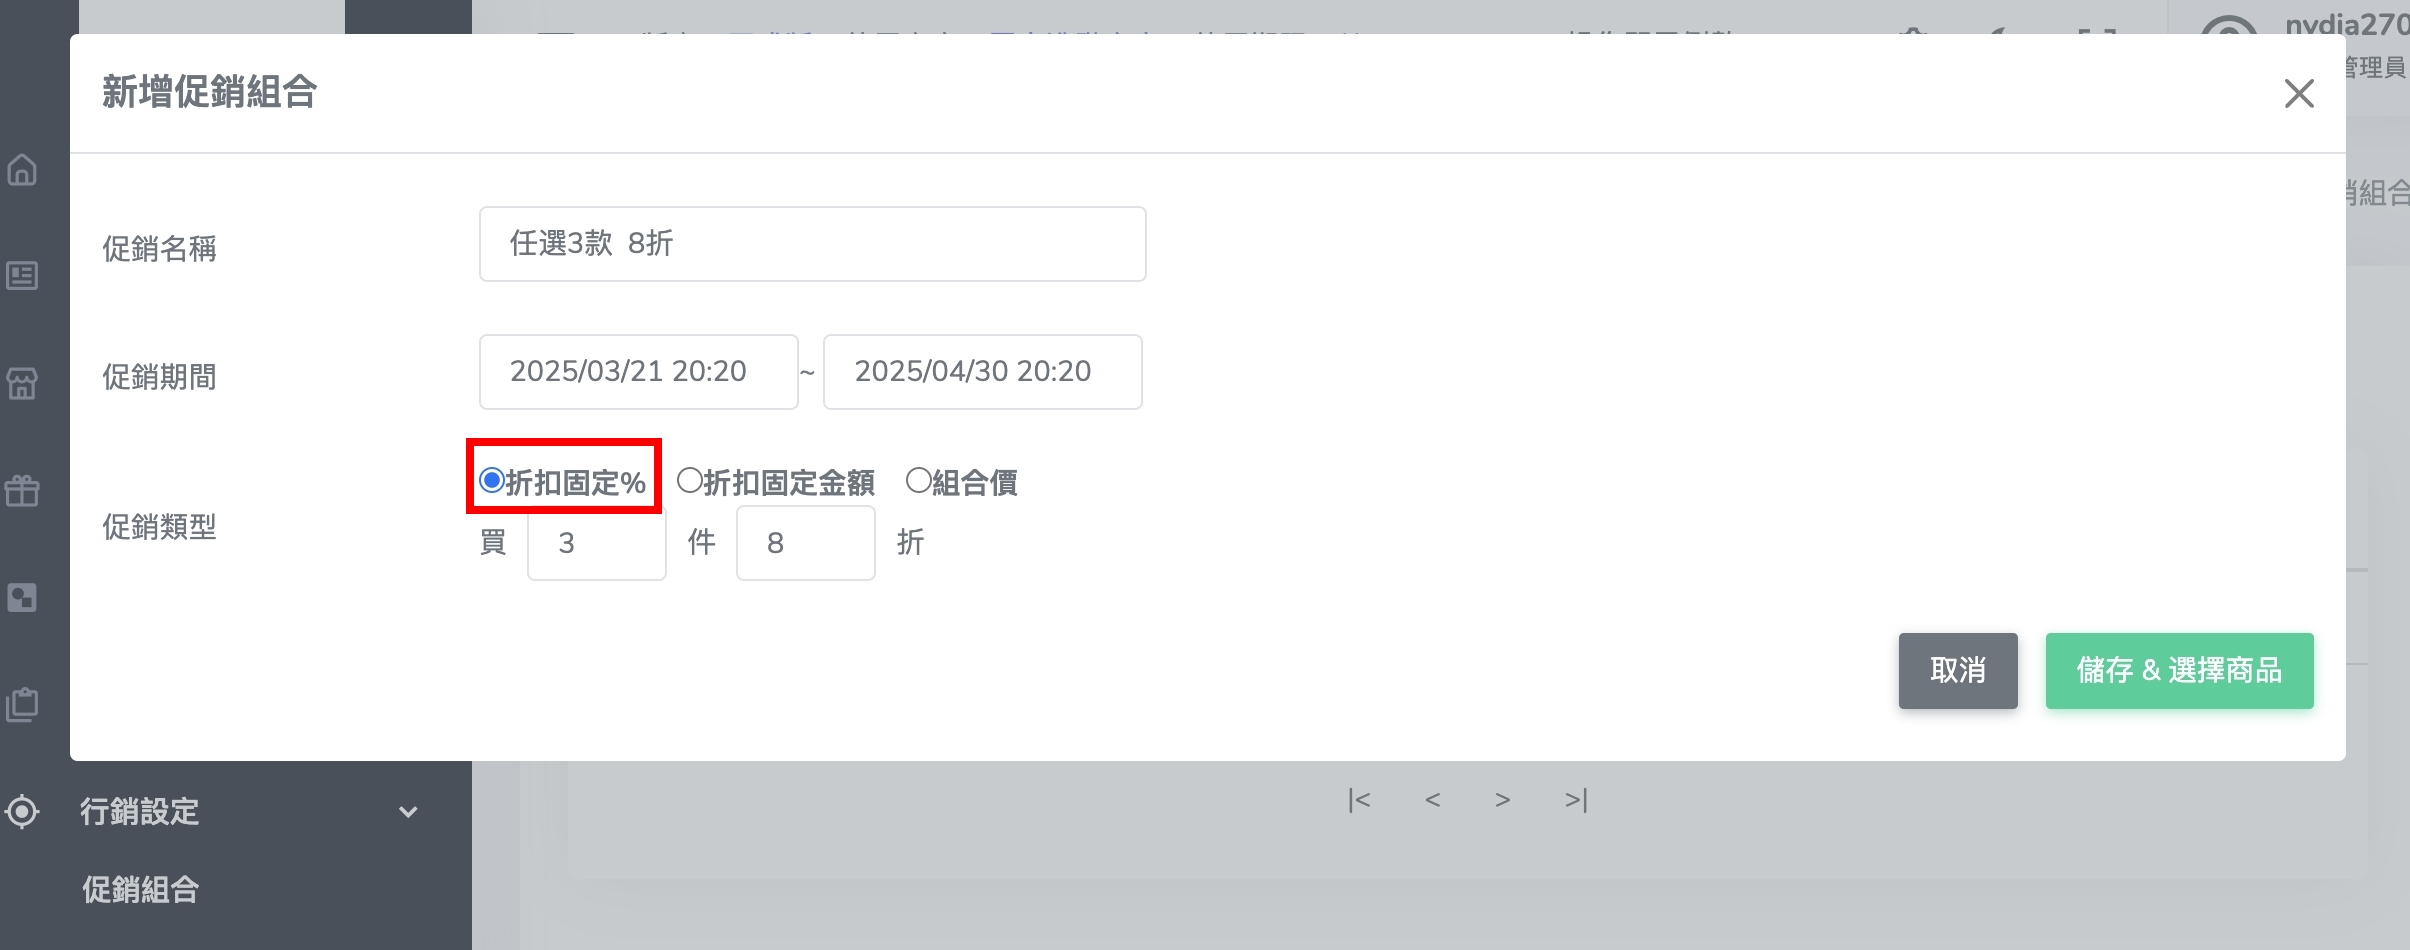Open the end date picker field
This screenshot has width=2410, height=950.
point(982,372)
